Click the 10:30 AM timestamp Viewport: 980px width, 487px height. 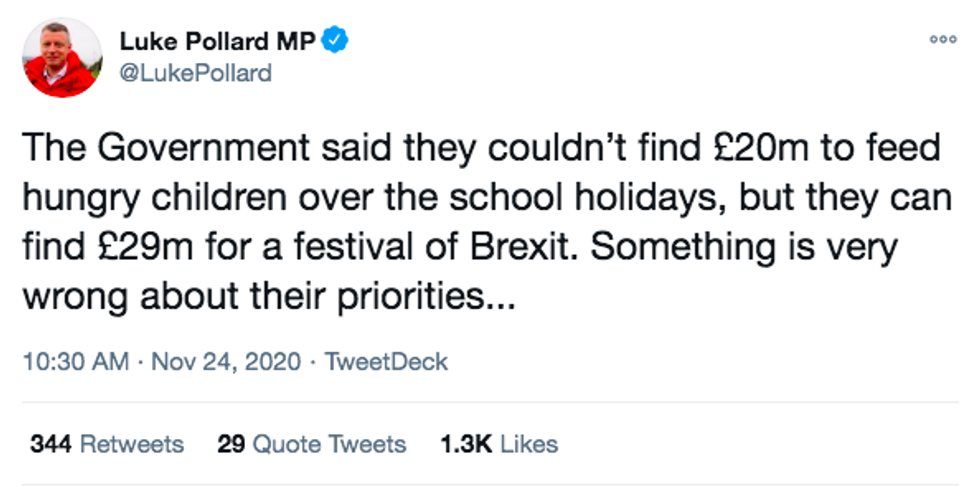click(x=78, y=361)
